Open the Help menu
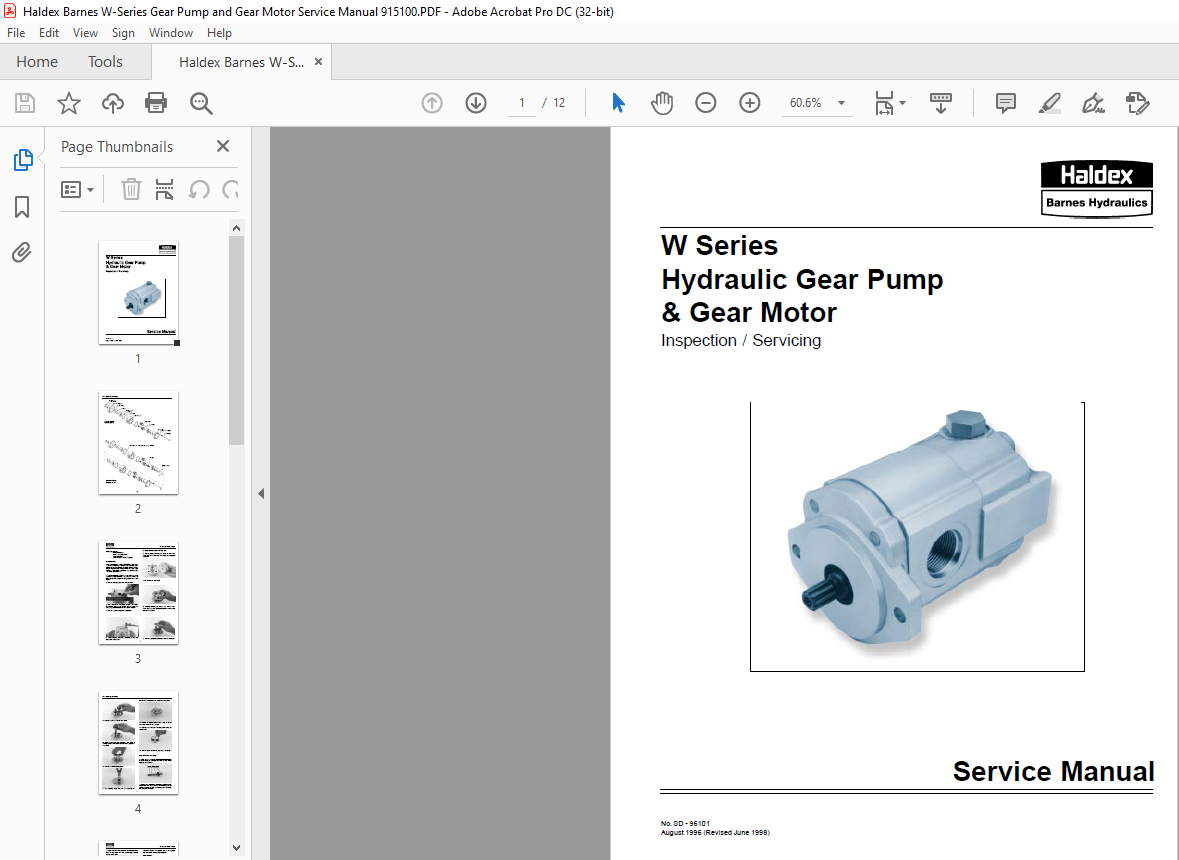Screen dimensions: 1179x860 (220, 32)
